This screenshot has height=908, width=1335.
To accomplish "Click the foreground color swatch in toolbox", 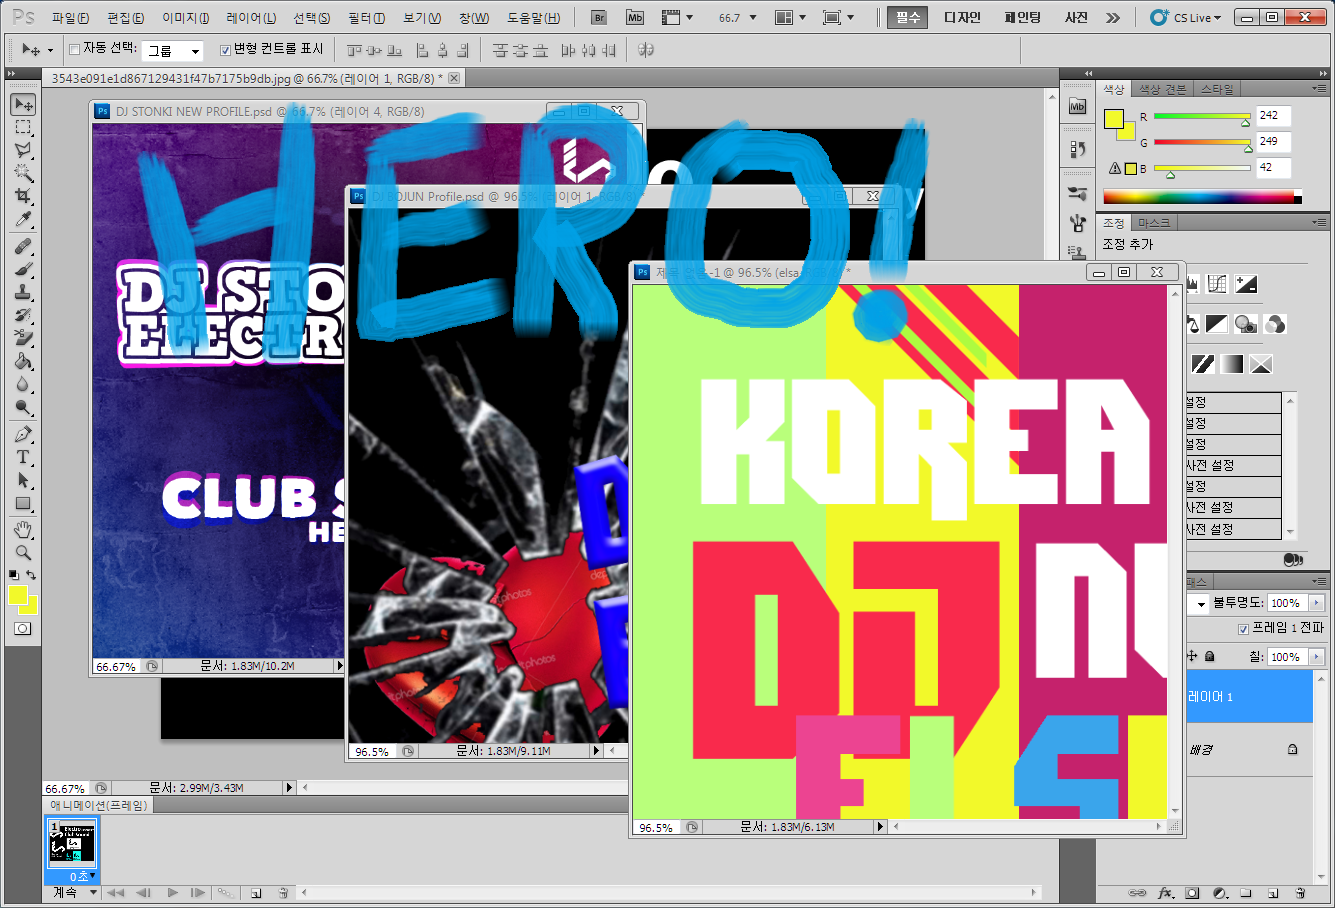I will click(x=17, y=595).
